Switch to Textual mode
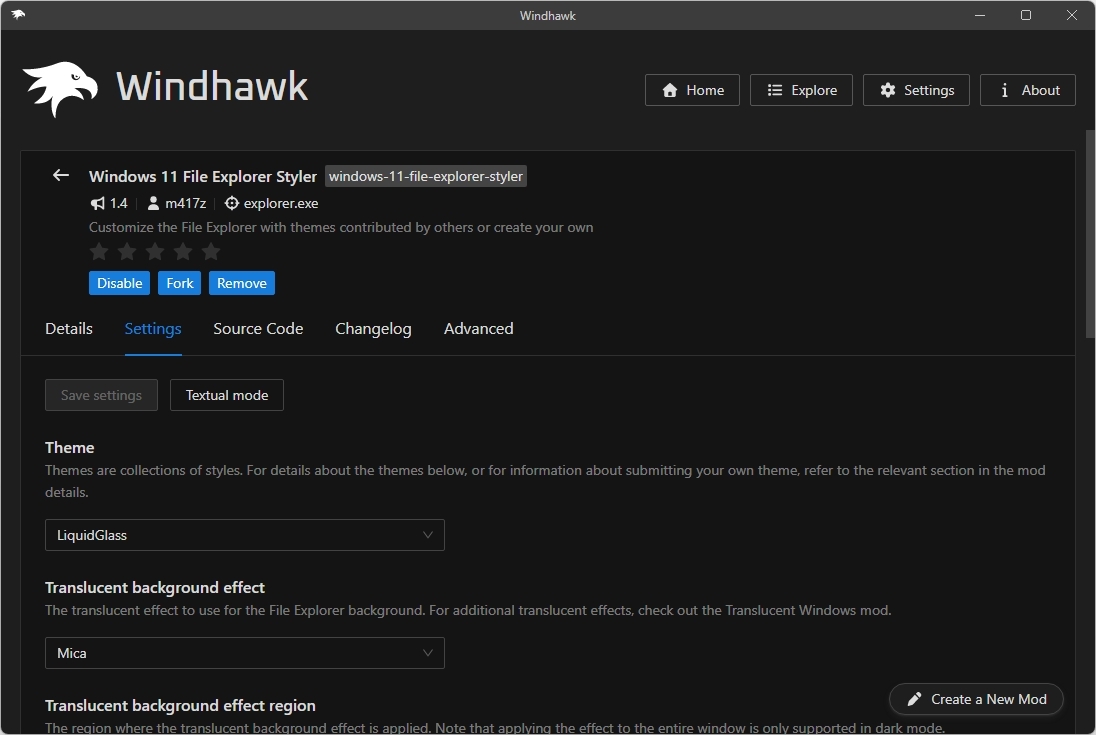 [x=226, y=395]
